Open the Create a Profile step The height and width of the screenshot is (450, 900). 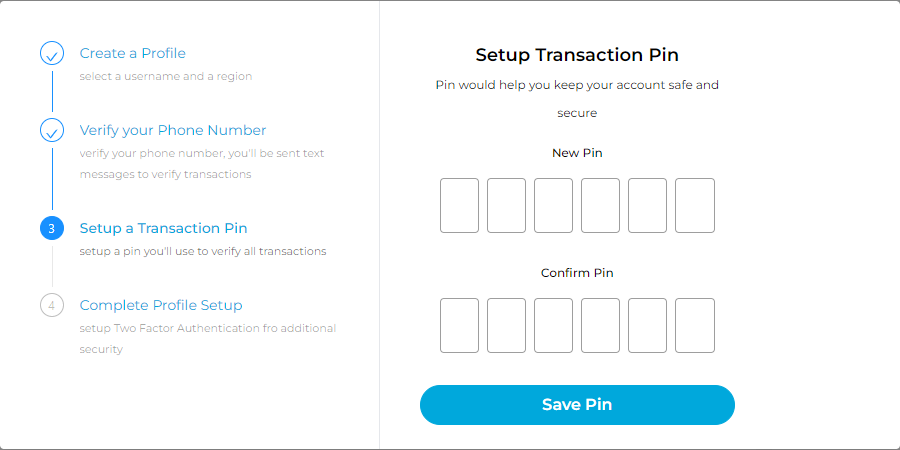coord(132,53)
